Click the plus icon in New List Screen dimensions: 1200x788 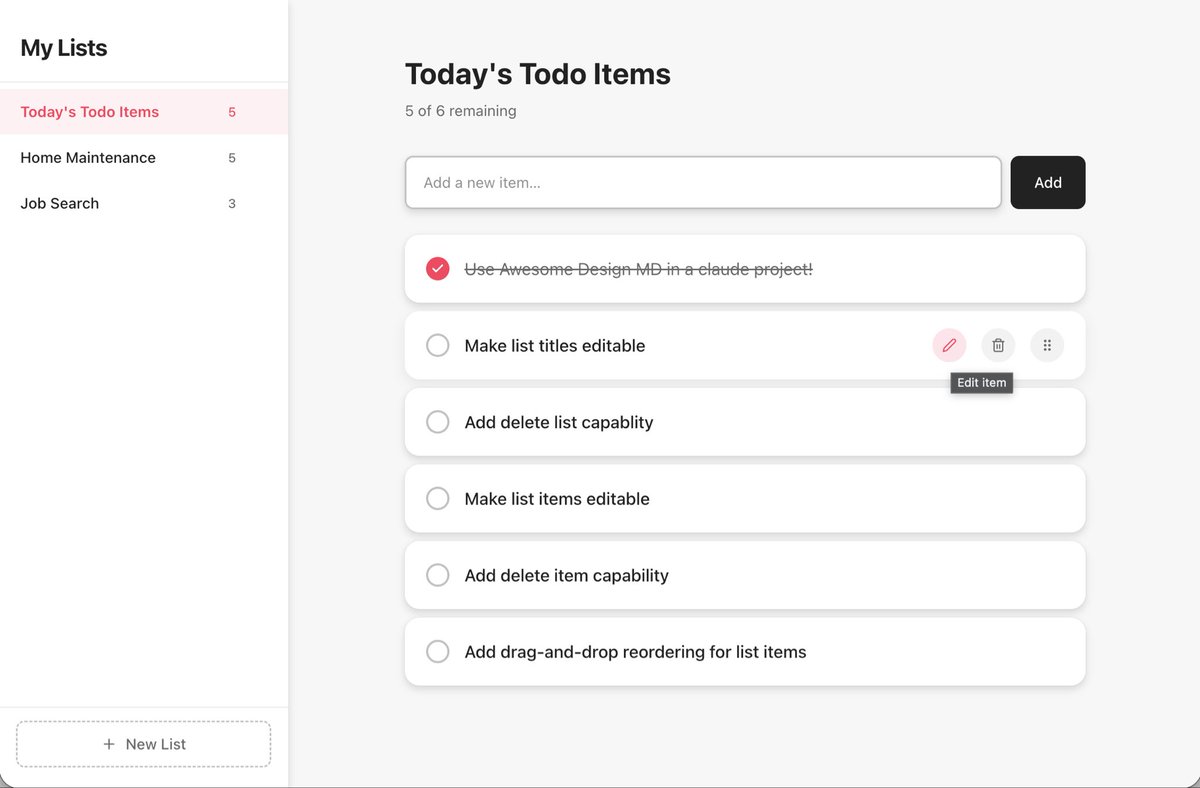pyautogui.click(x=109, y=744)
